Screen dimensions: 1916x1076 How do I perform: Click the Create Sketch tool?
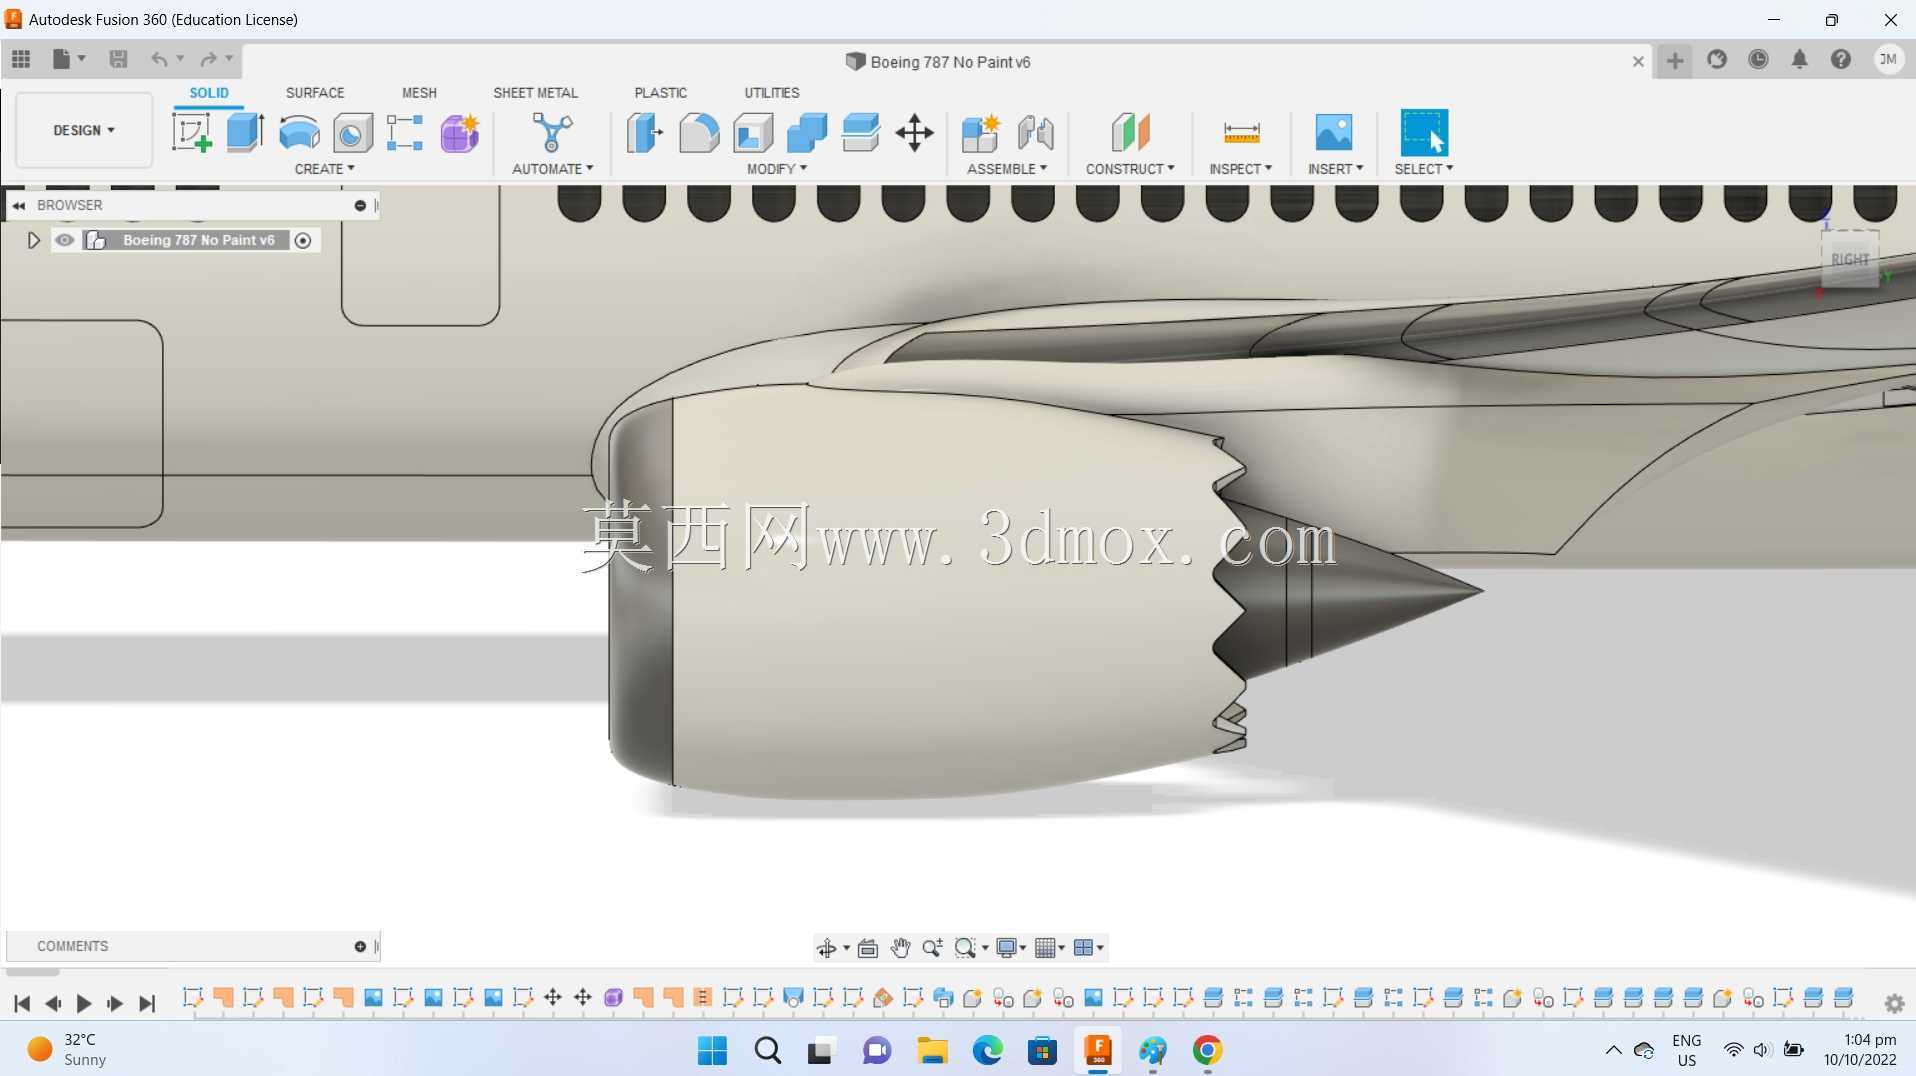pos(191,132)
